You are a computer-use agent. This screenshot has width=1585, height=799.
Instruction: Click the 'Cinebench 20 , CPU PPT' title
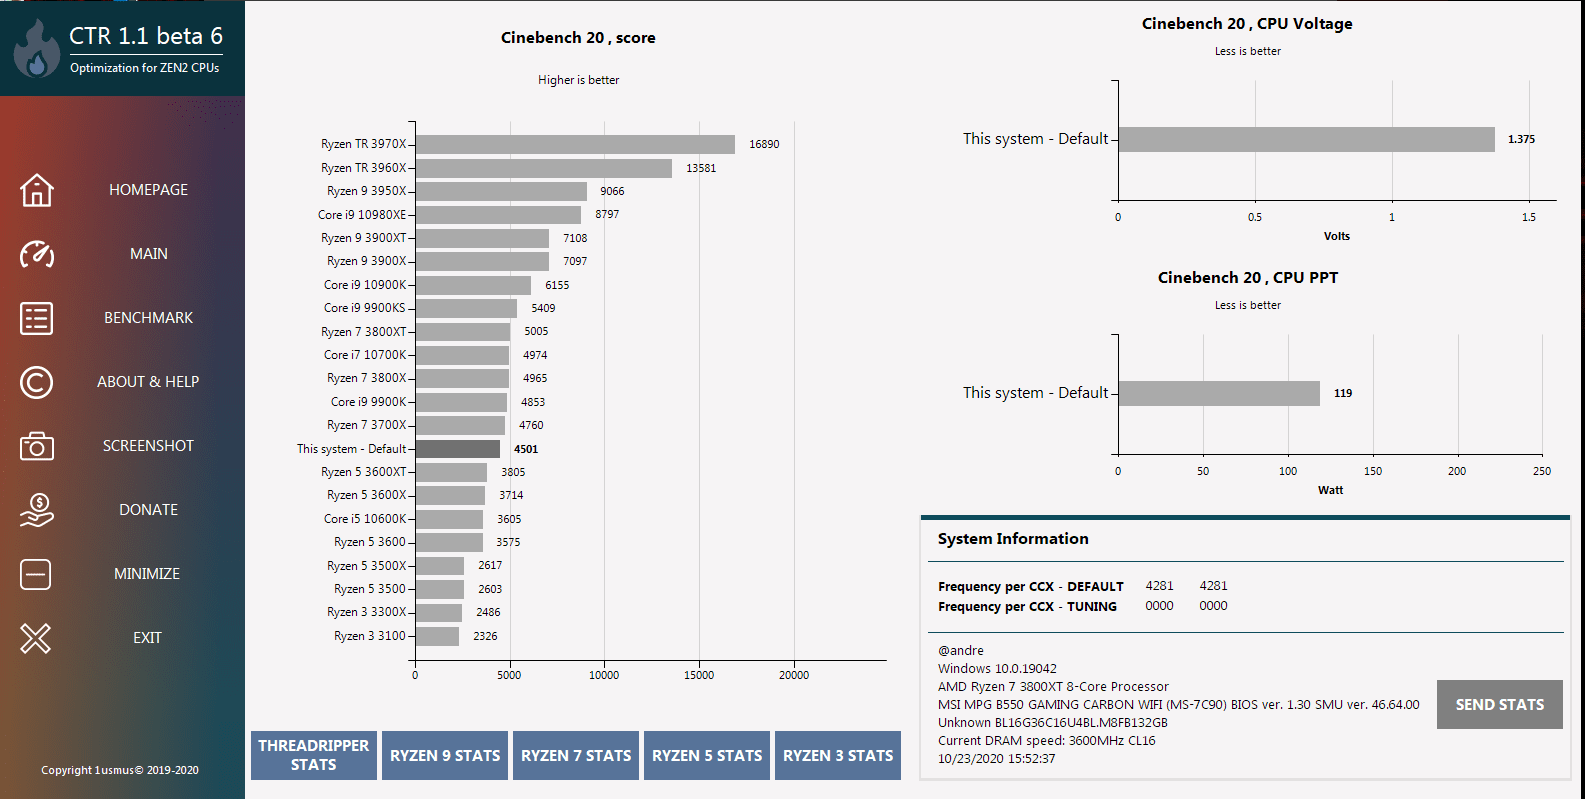(x=1247, y=278)
